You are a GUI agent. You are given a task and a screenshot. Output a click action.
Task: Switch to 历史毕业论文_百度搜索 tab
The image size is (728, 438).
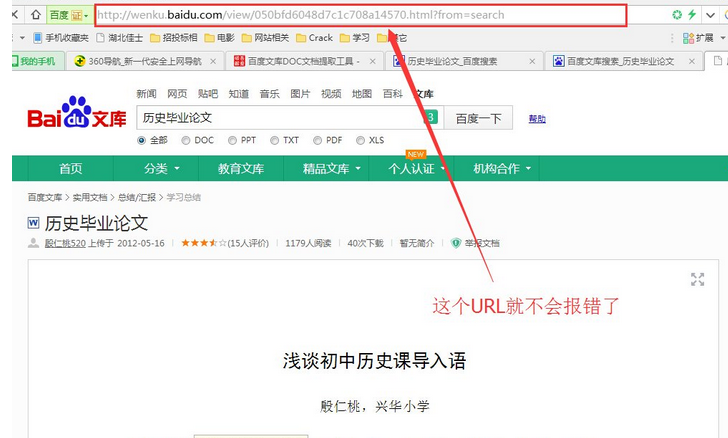point(464,61)
